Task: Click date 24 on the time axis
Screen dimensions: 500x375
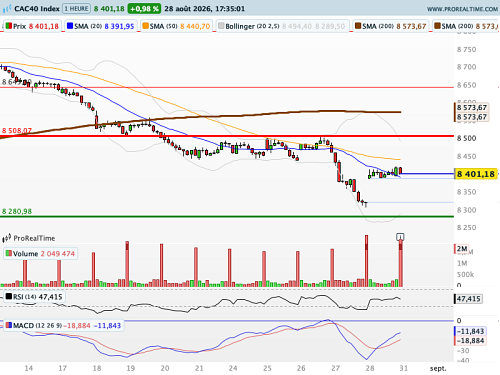Action: (233, 368)
